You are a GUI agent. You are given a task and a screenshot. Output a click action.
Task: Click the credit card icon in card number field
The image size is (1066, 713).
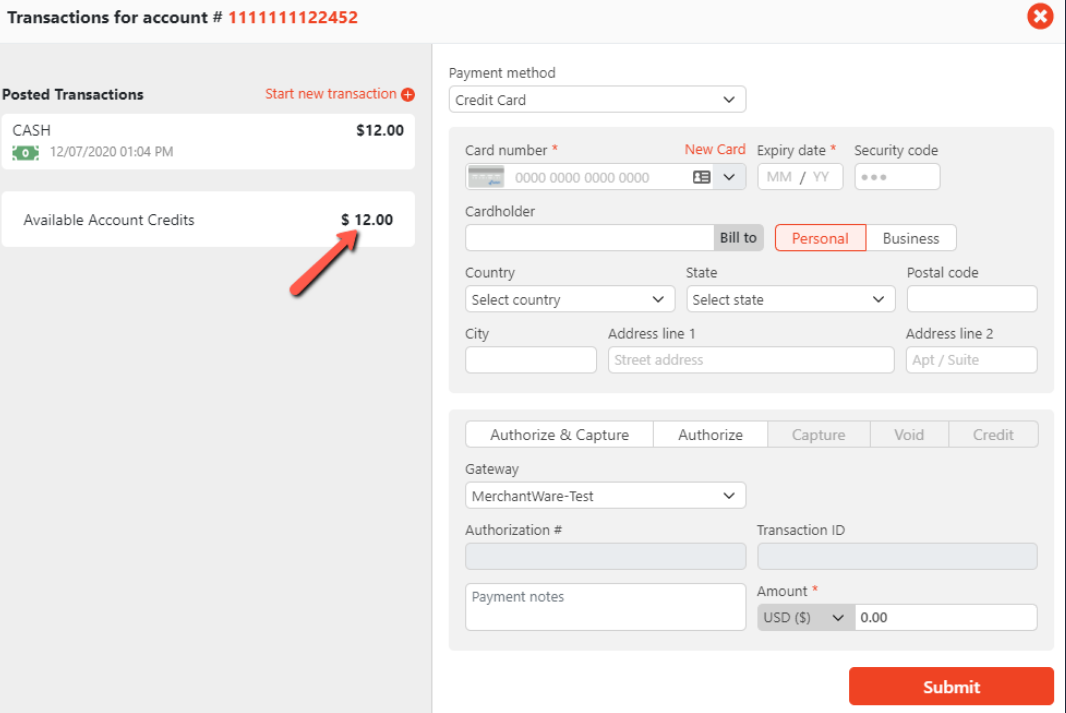(486, 177)
